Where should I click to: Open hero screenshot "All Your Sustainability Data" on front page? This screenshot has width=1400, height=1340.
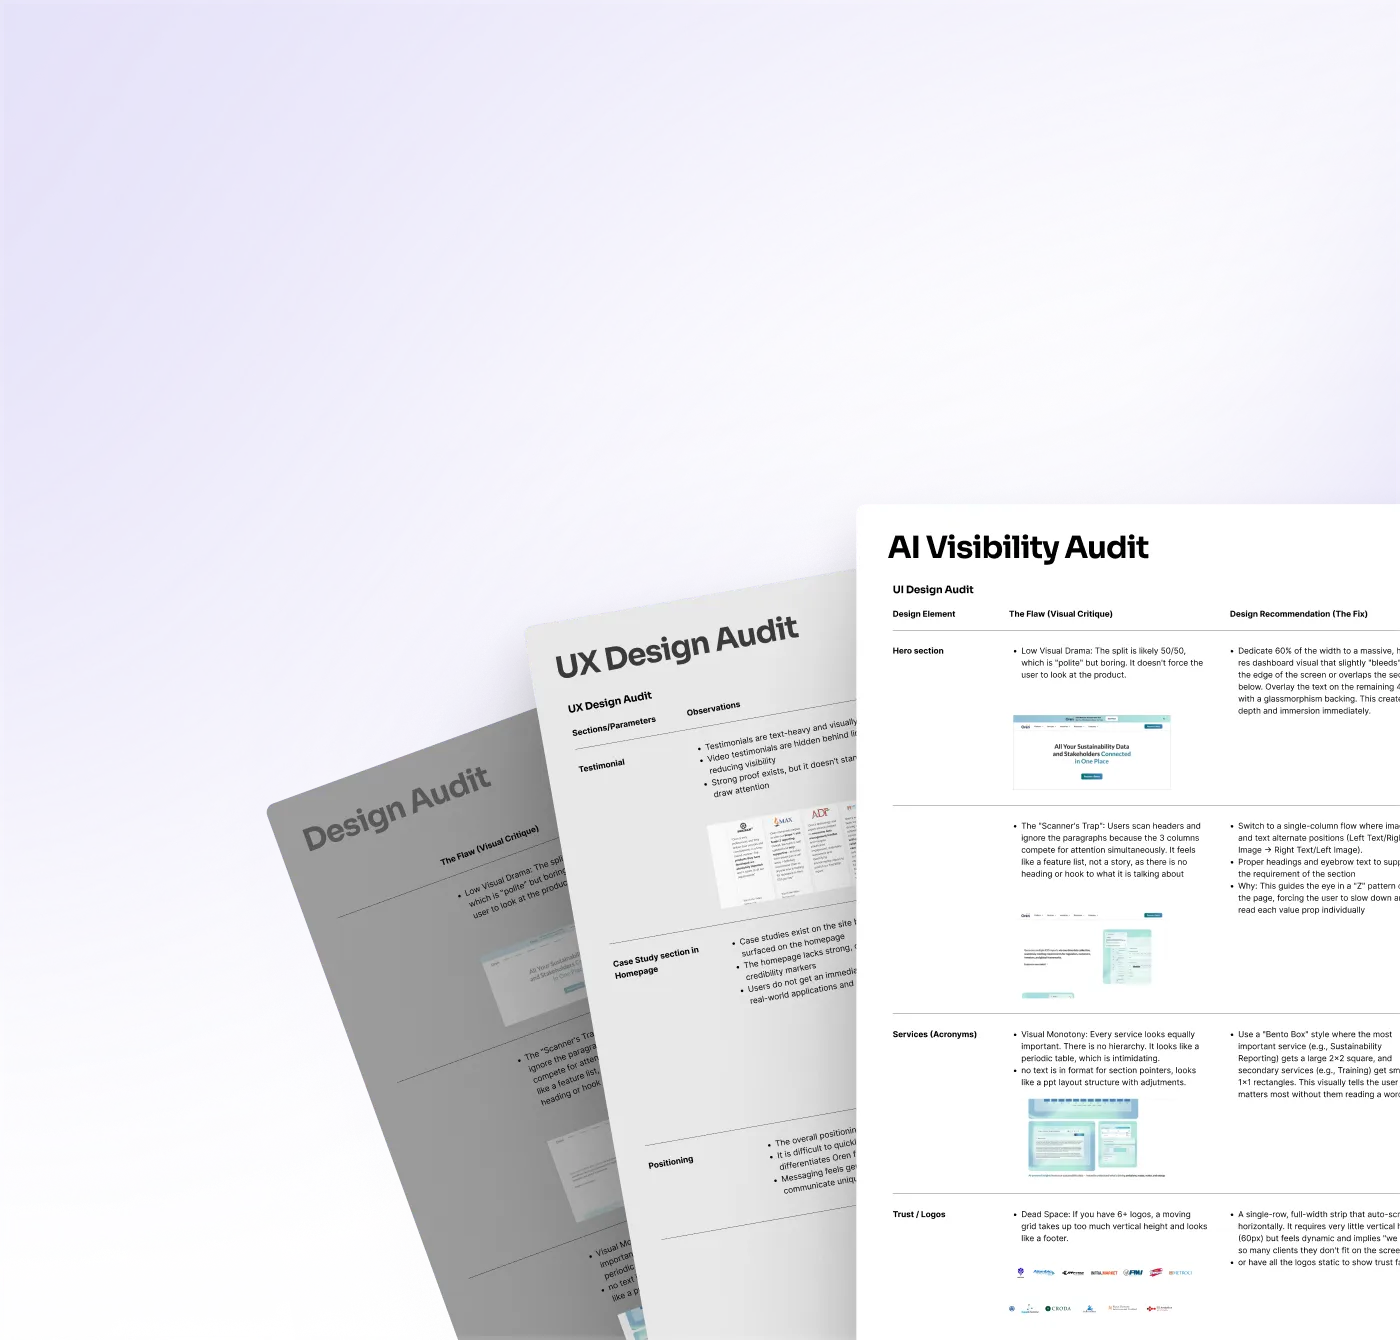(x=1092, y=752)
